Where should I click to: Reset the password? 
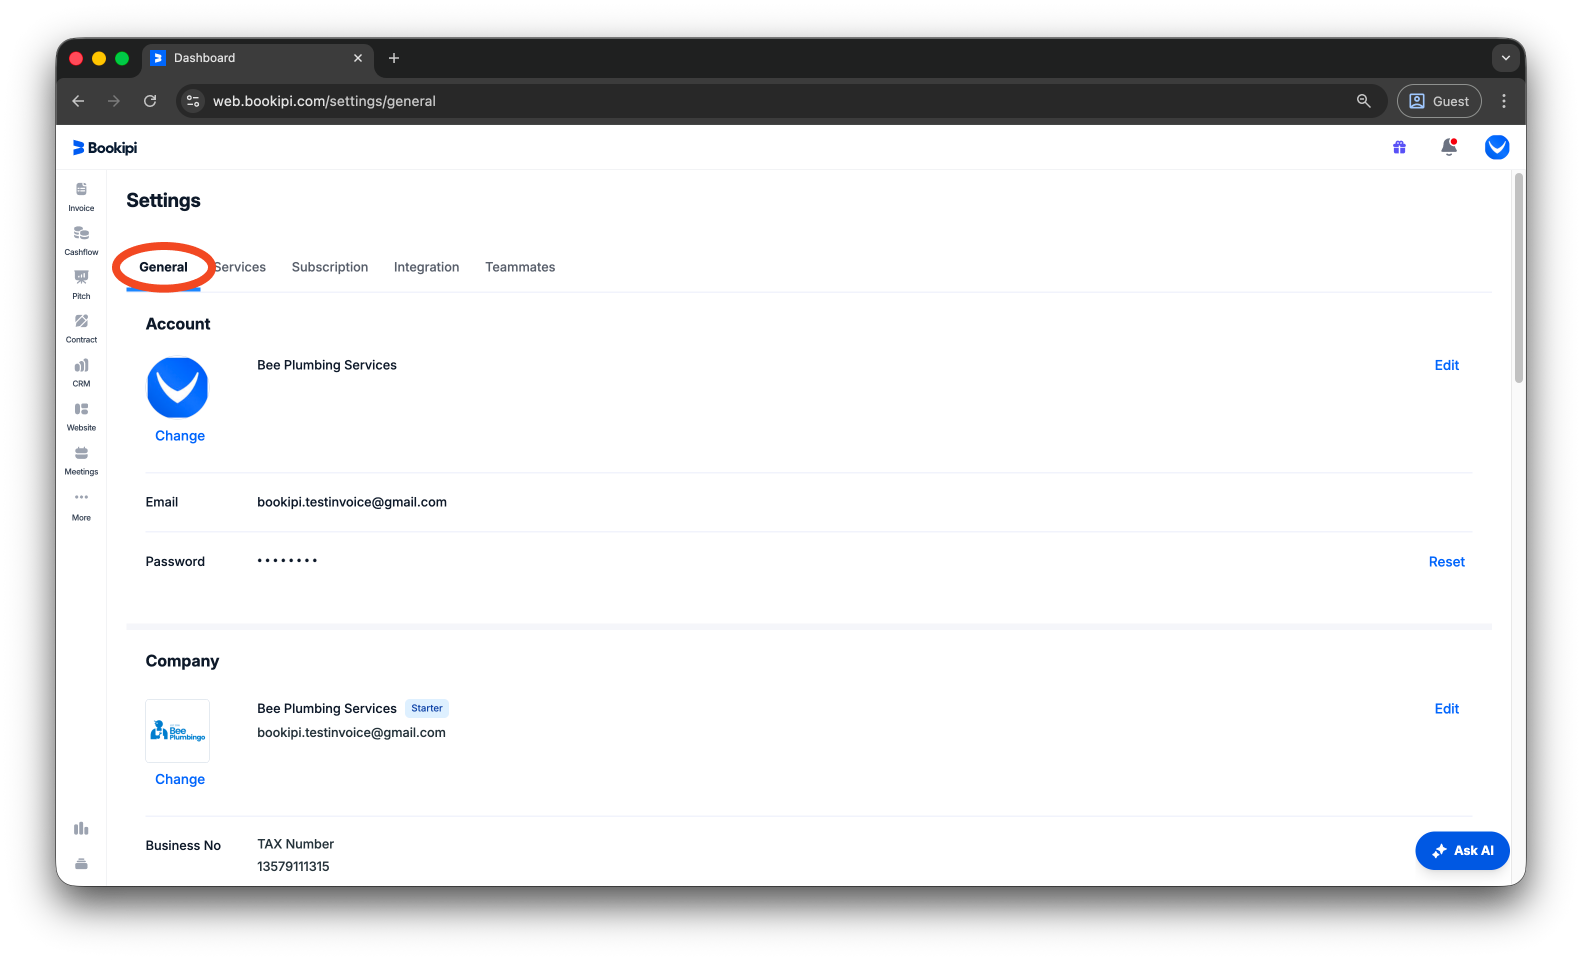tap(1446, 562)
